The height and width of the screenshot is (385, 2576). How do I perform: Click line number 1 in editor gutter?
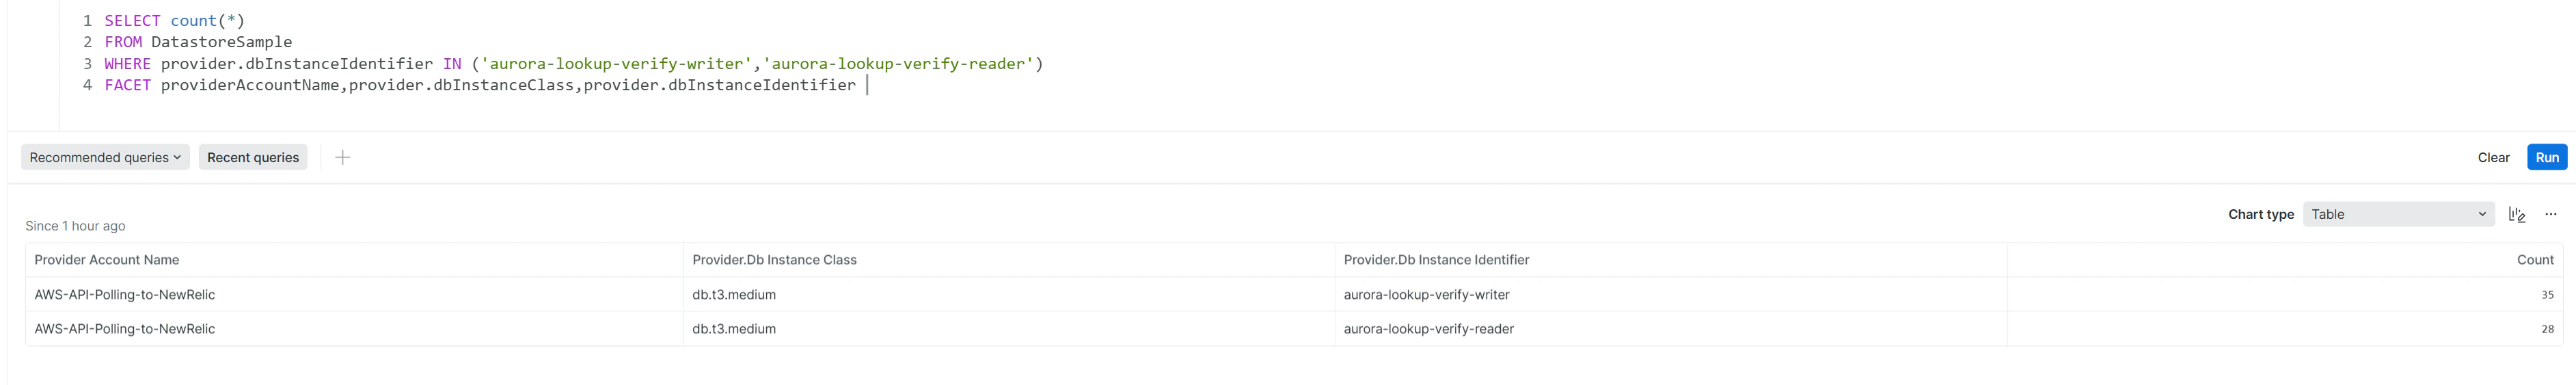tap(87, 21)
